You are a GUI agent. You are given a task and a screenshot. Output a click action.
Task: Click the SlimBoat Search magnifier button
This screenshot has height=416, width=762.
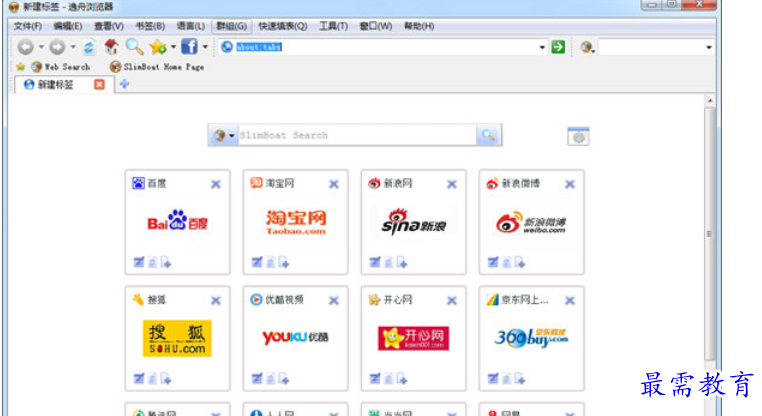[488, 136]
